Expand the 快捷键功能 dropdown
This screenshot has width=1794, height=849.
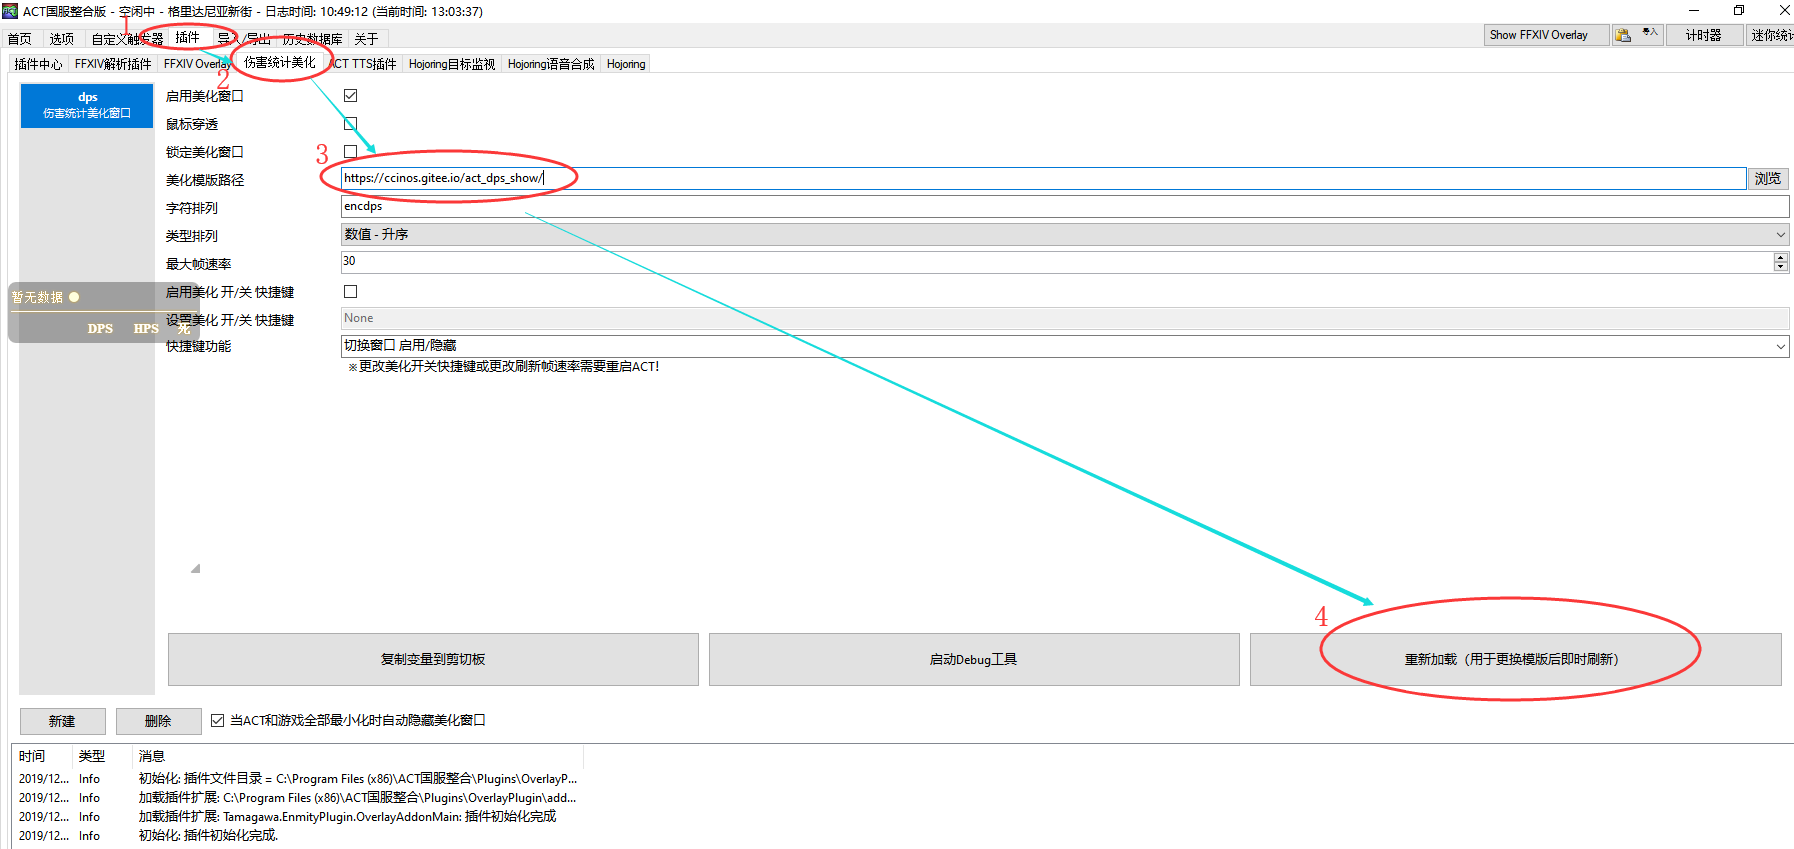pos(1065,346)
